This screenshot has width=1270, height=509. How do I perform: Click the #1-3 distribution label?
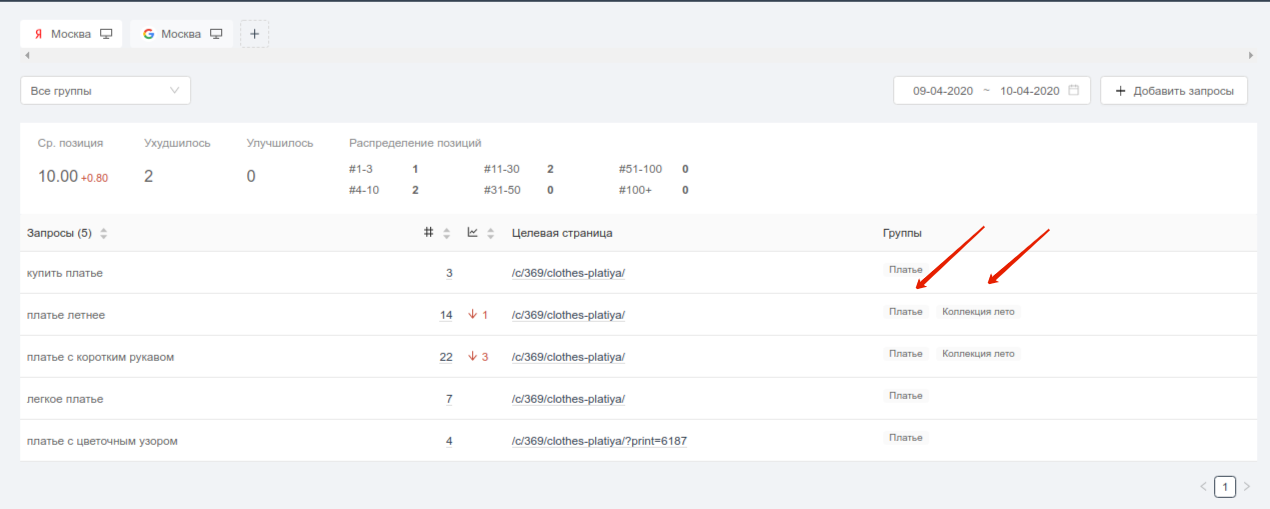[x=361, y=169]
